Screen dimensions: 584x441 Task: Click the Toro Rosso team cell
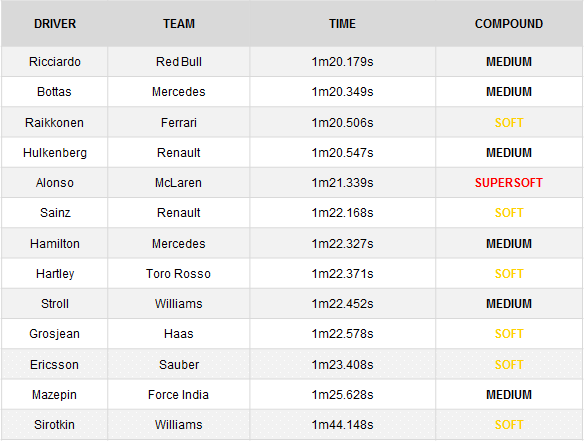(x=178, y=274)
